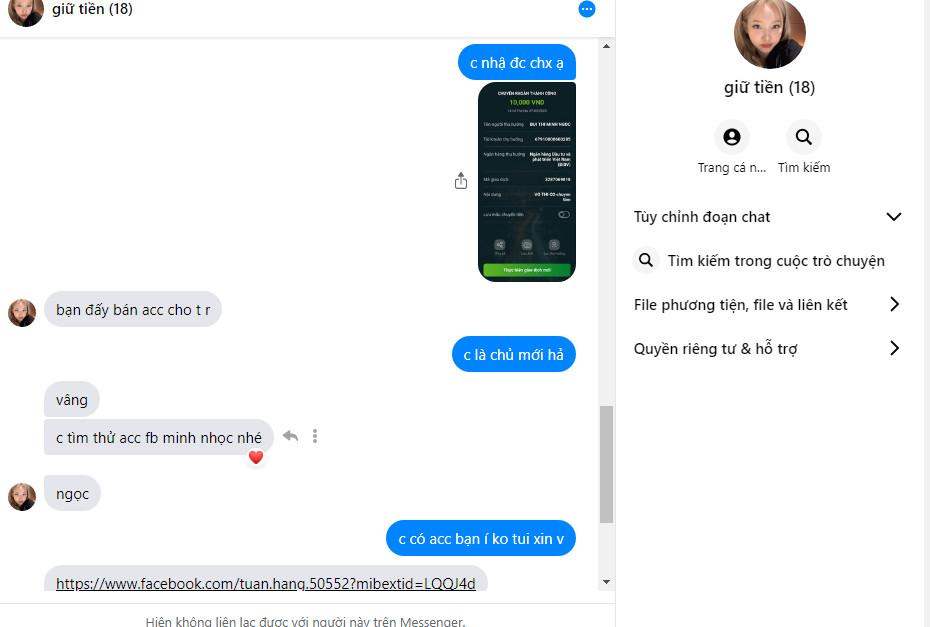
Task: Click the chat scrollbar down arrow
Action: 606,582
